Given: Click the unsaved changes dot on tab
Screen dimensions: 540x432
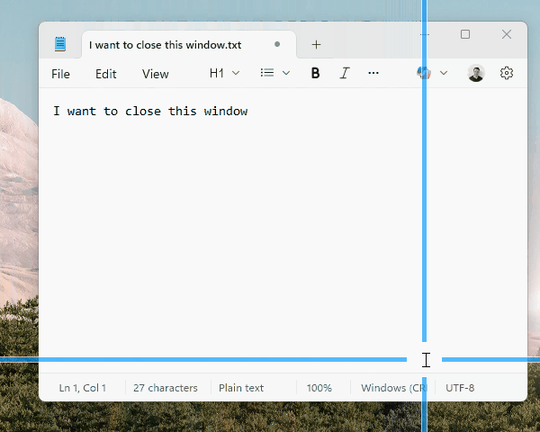Looking at the screenshot, I should tap(277, 44).
